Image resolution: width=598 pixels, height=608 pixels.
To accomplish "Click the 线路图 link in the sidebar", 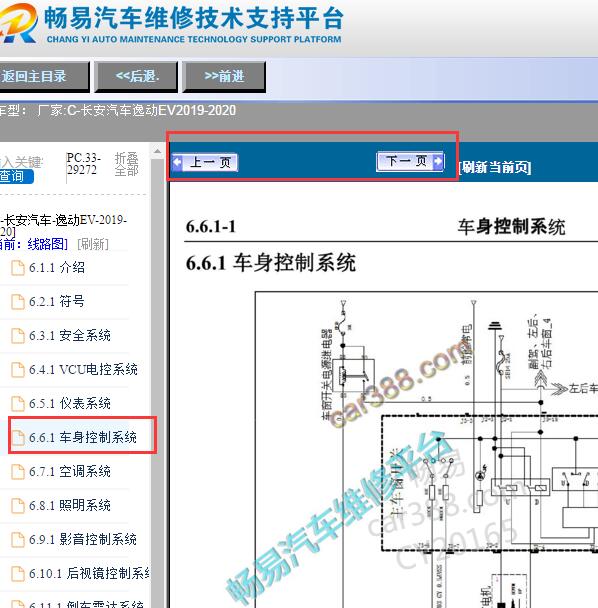I will click(47, 244).
